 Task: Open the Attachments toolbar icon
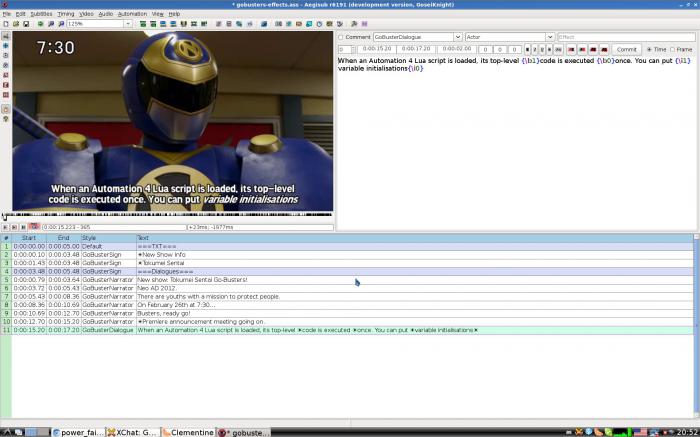(239, 24)
